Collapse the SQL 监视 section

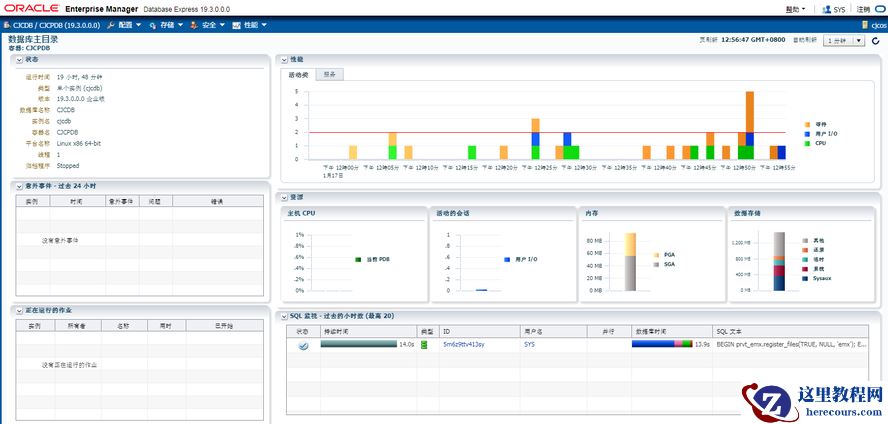[284, 315]
